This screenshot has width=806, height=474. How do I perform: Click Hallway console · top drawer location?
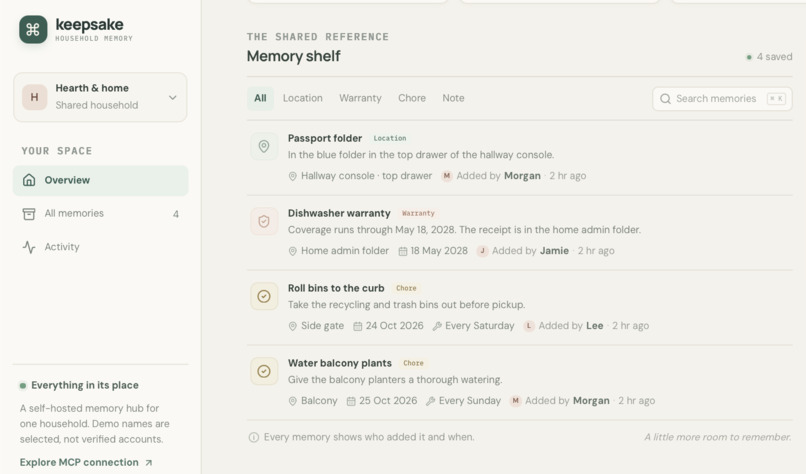(x=367, y=176)
